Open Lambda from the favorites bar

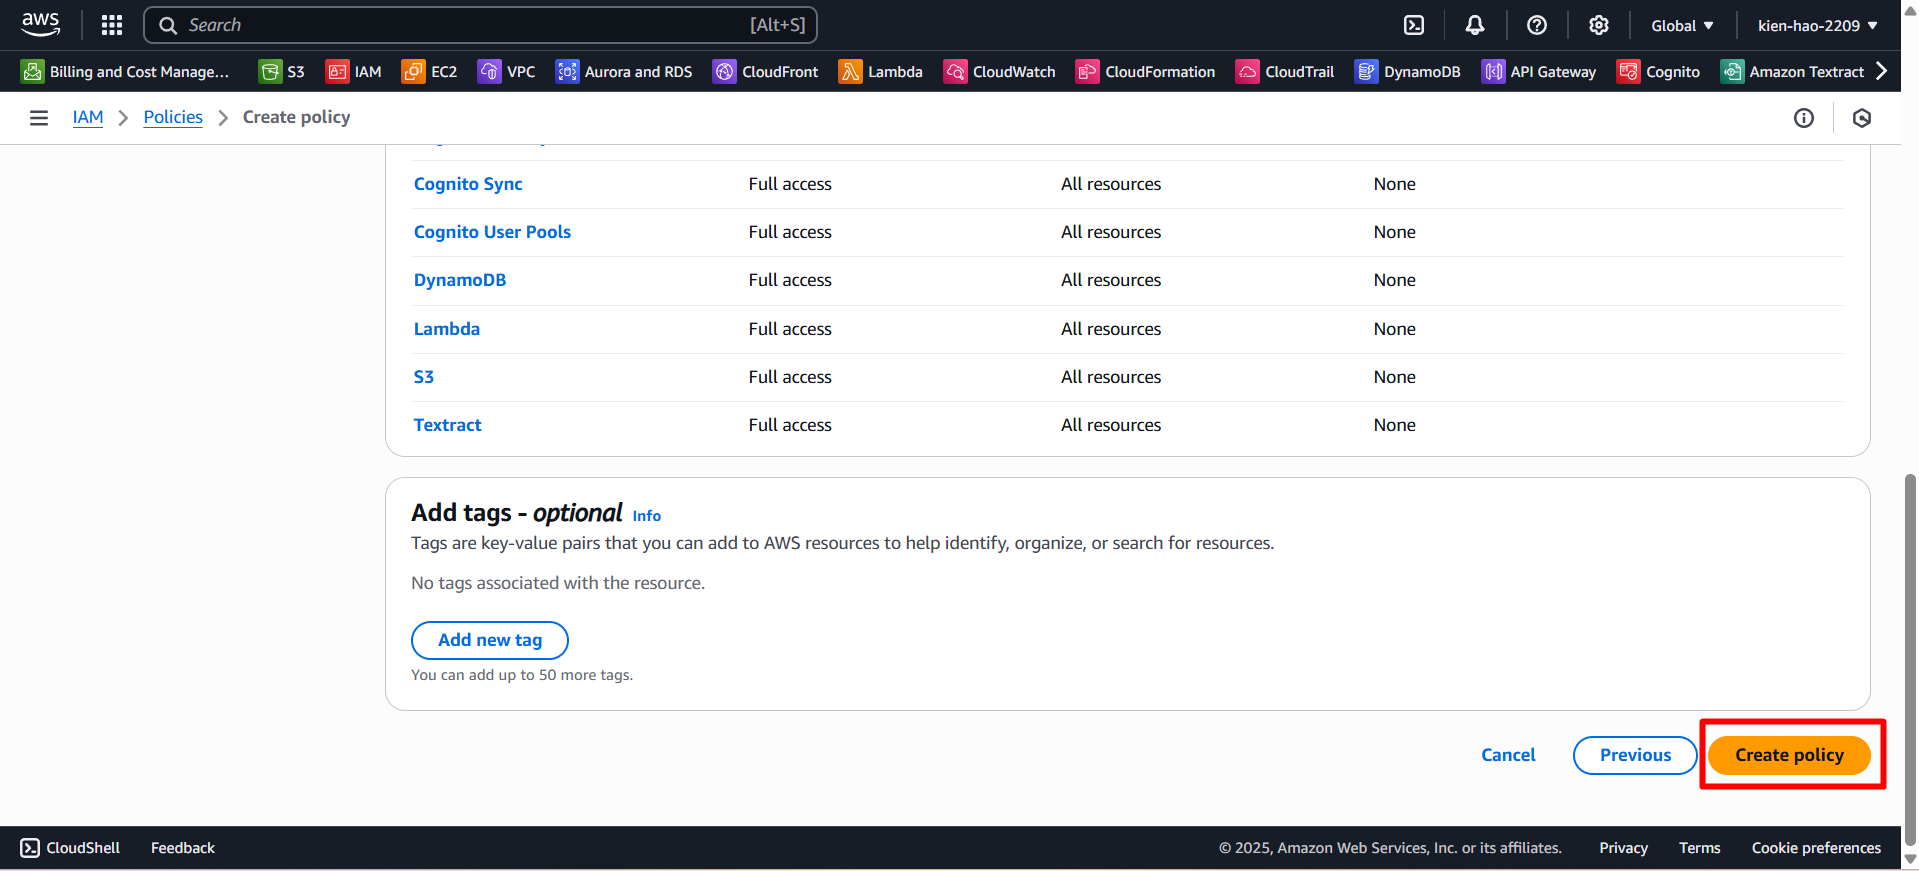881,72
